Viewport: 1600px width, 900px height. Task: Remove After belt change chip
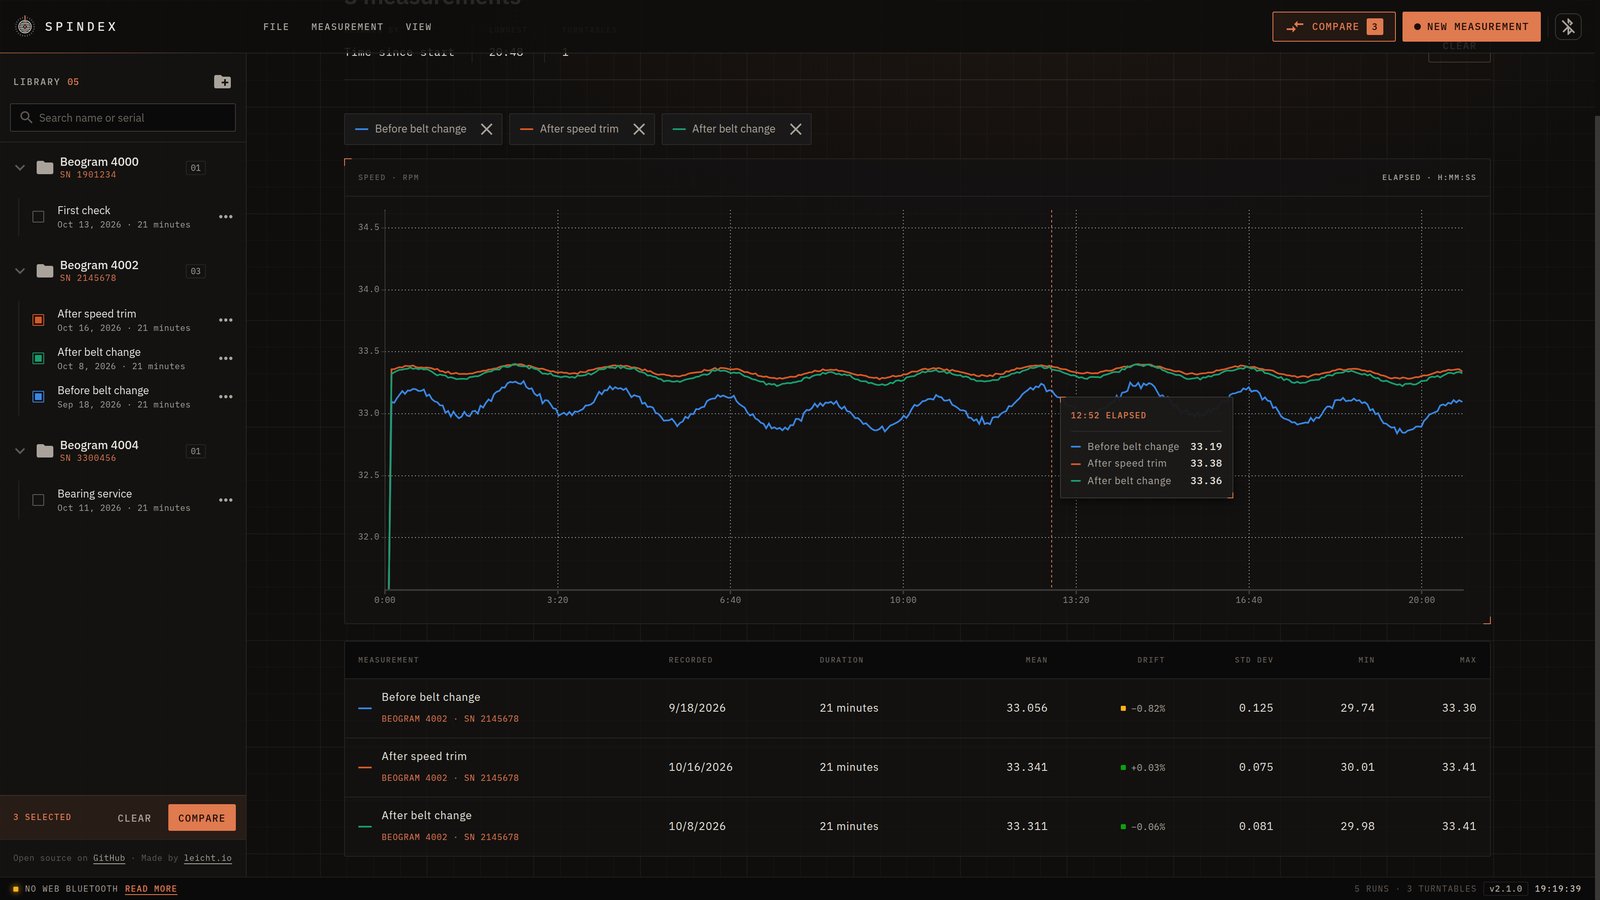pos(796,129)
